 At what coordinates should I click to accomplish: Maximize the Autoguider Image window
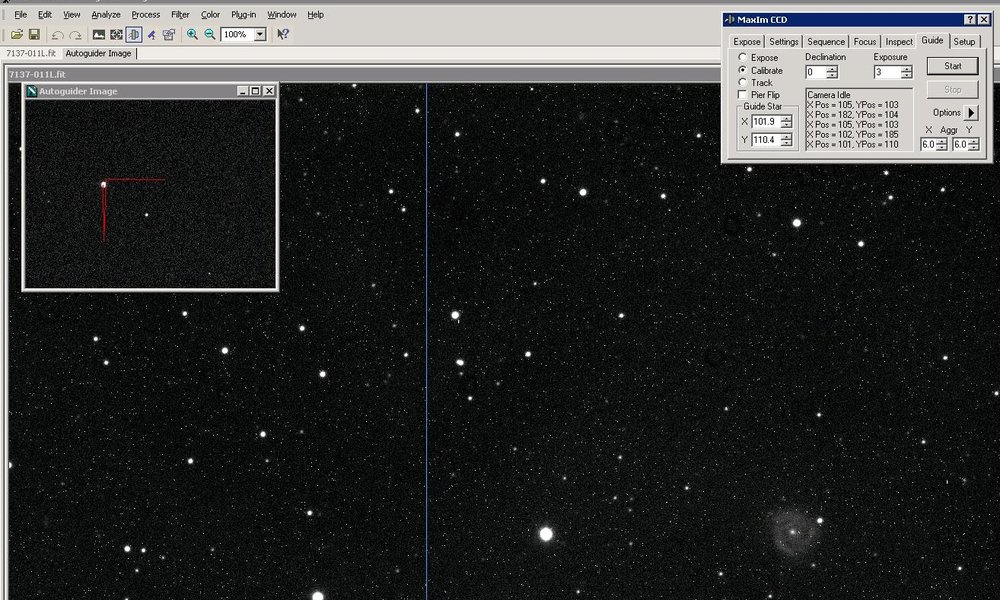point(256,91)
